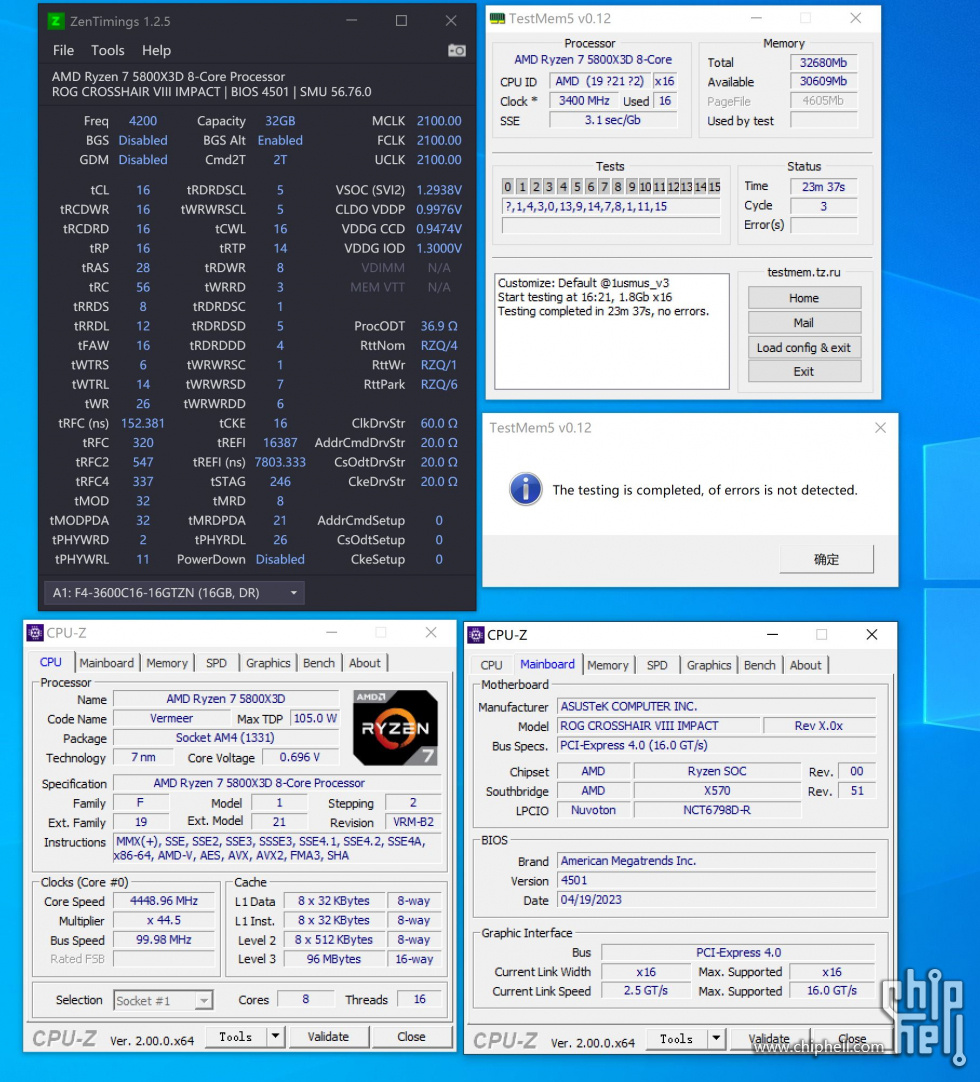Screen dimensions: 980x1082
Task: Click the Level 3 cache 96 MBytes value
Action: click(x=334, y=958)
